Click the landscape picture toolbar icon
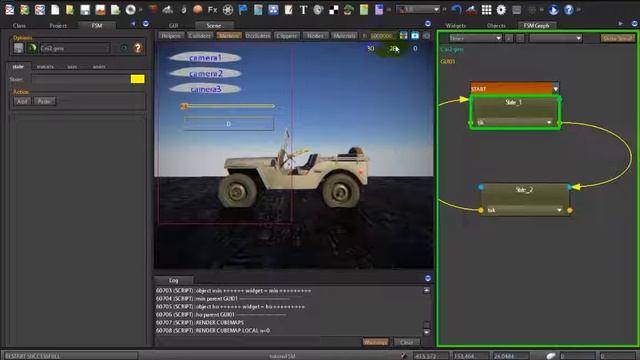 click(100, 9)
